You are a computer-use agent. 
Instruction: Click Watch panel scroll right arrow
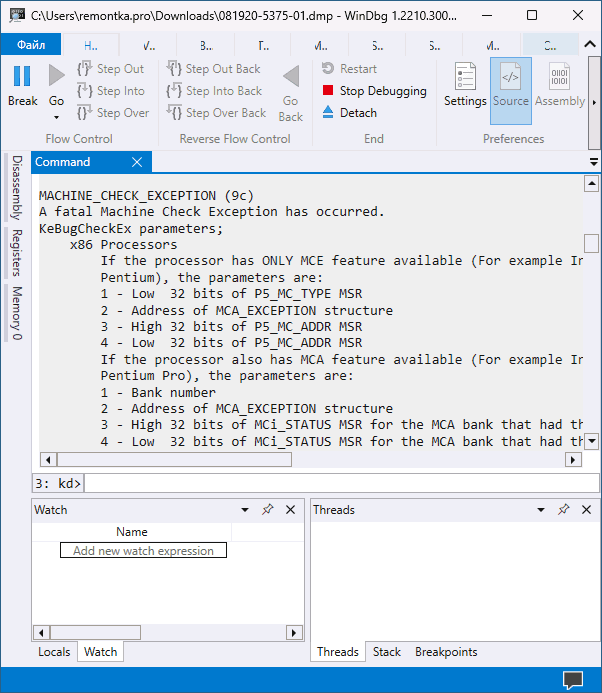(294, 632)
